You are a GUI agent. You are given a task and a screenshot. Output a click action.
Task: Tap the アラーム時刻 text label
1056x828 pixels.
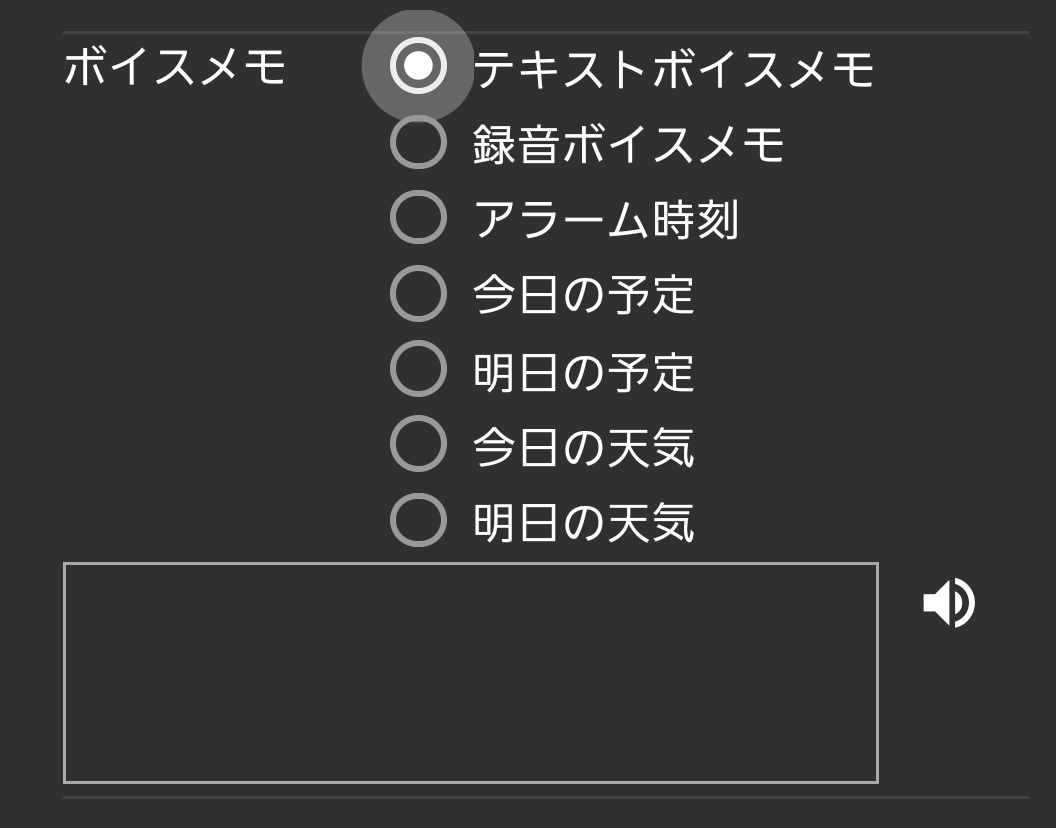pos(605,220)
